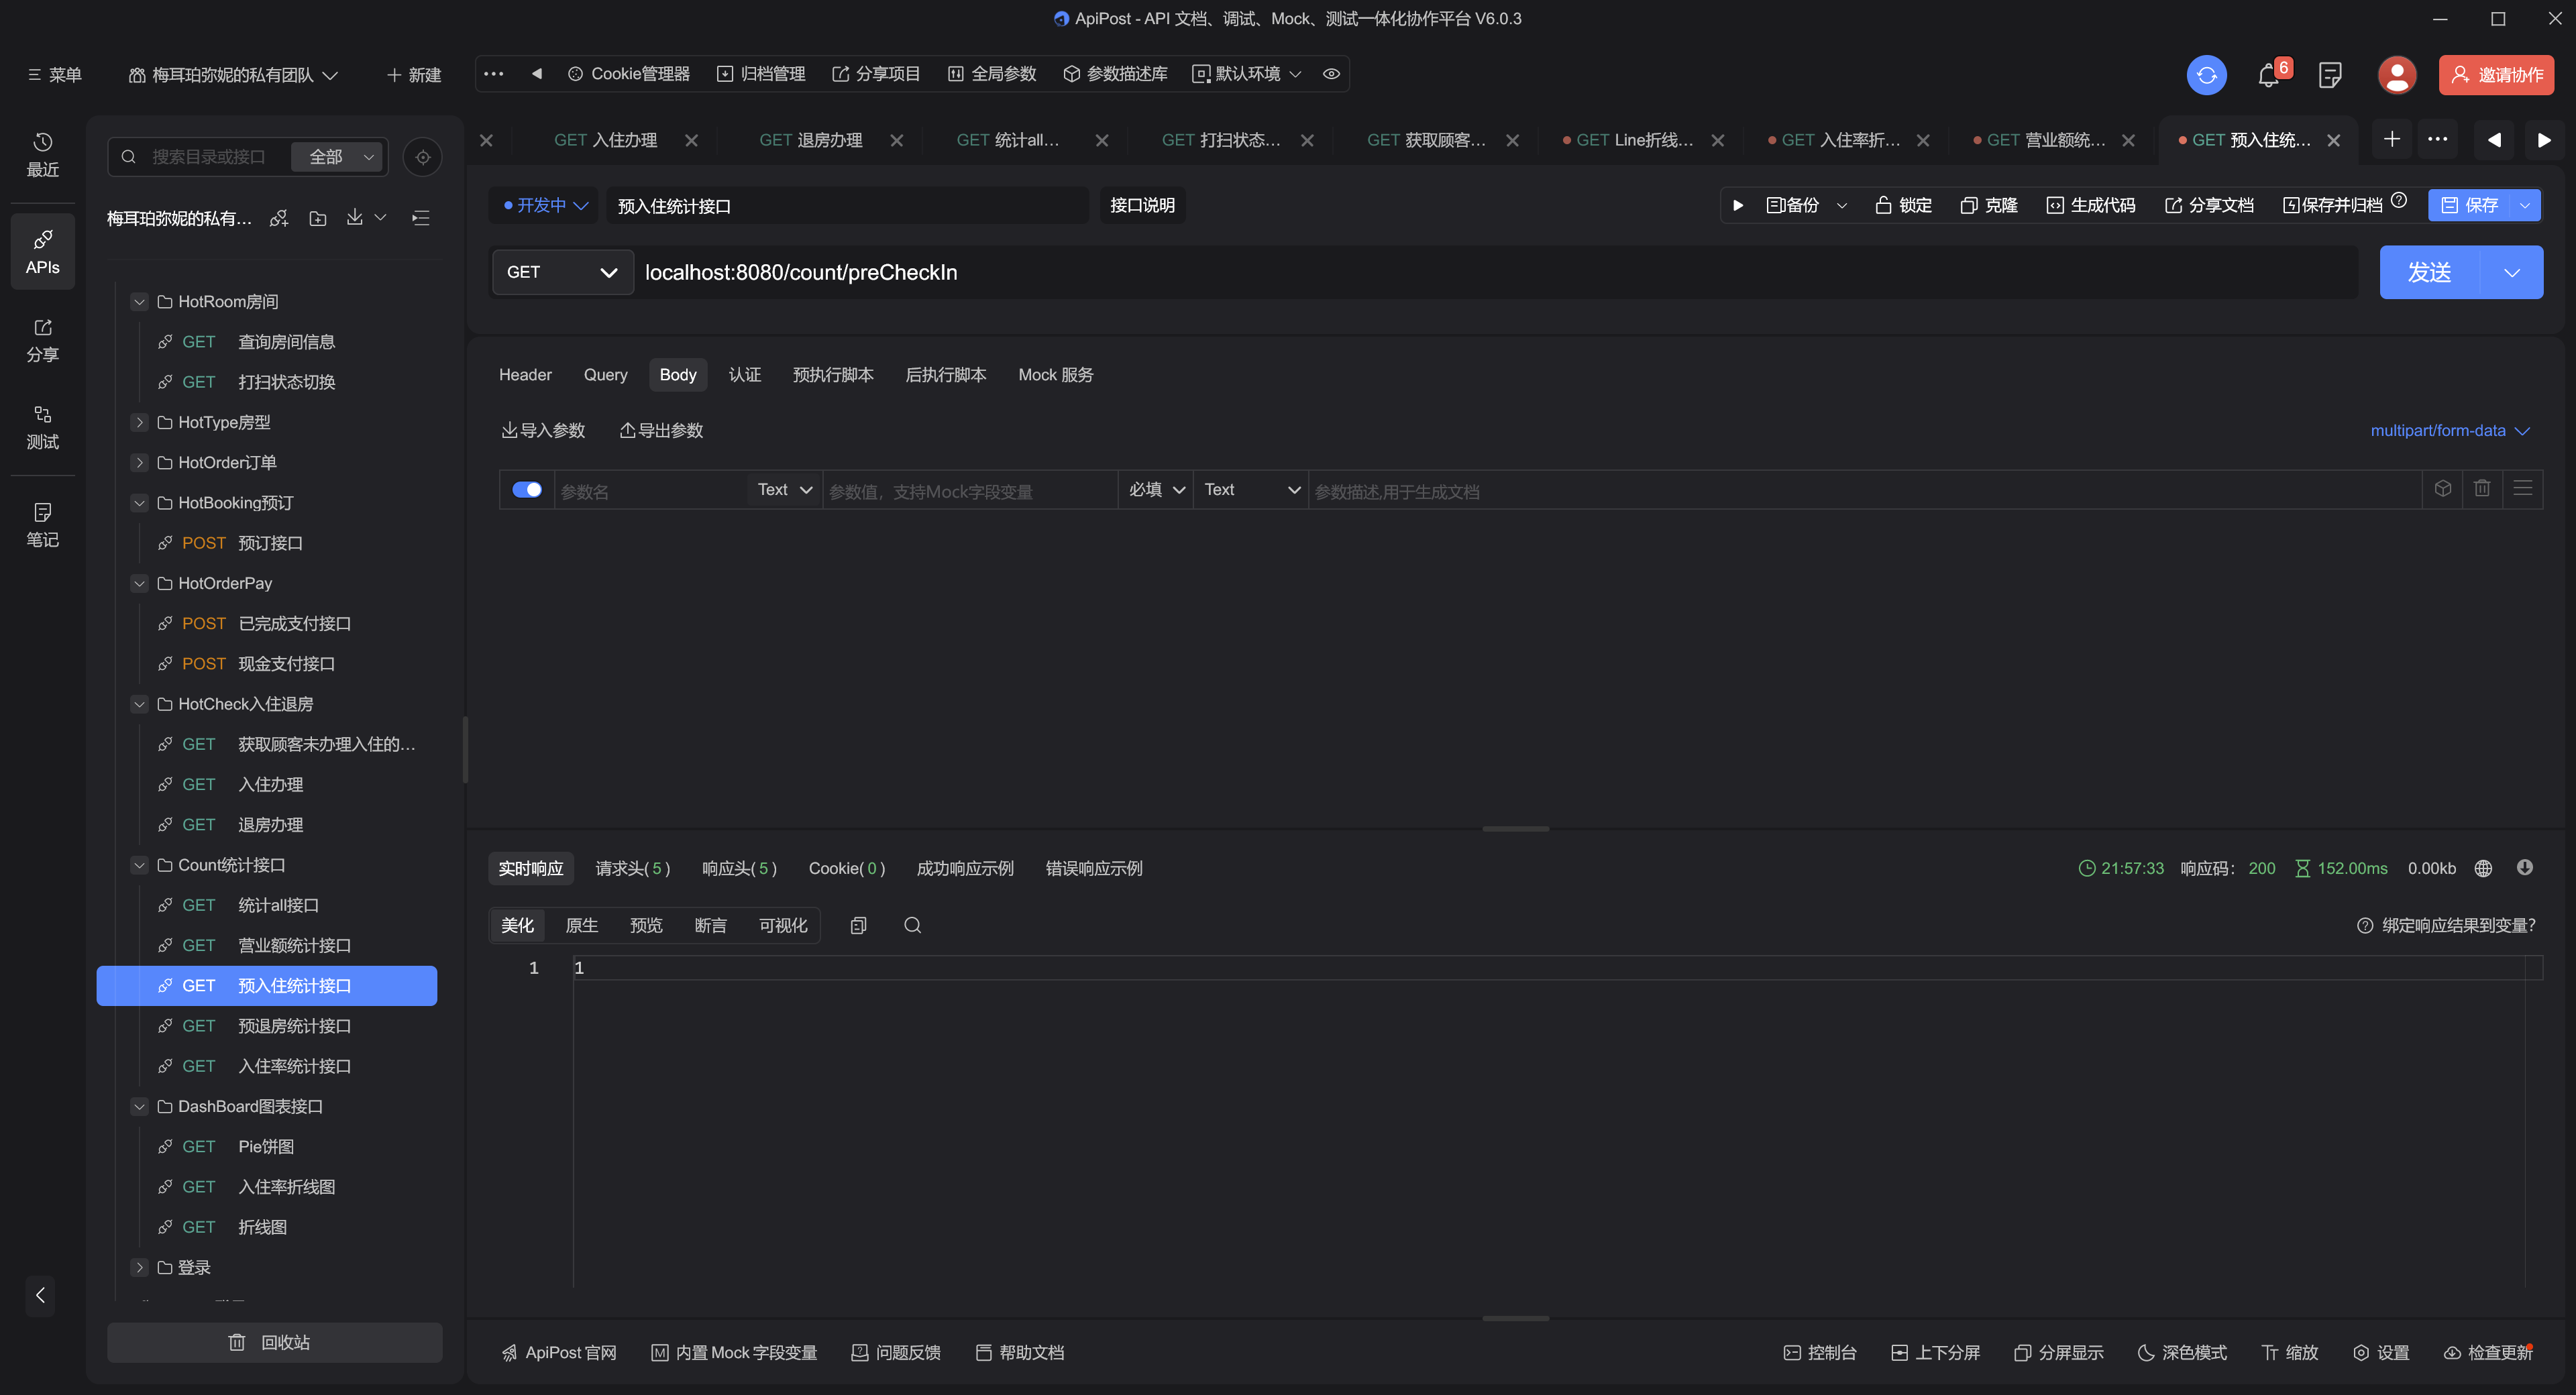2576x1395 pixels.
Task: Click the download response icon
Action: point(2525,867)
